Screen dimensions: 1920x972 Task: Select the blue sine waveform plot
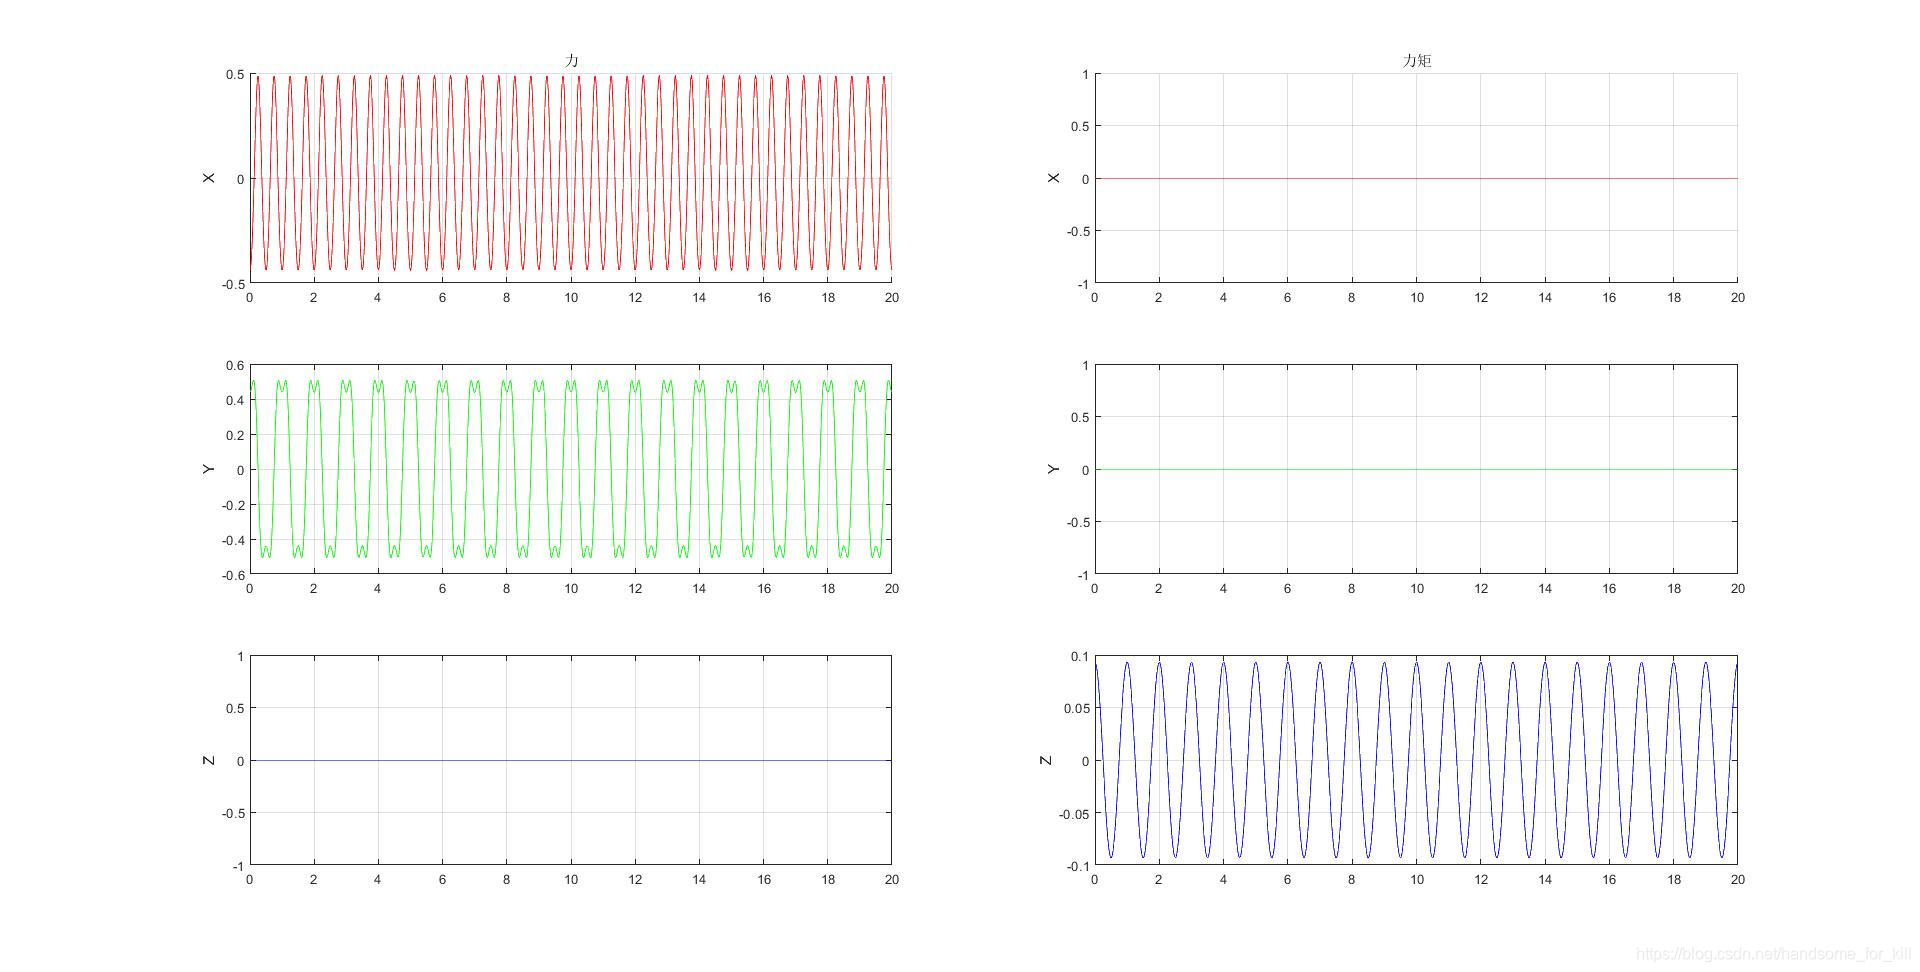[1416, 760]
